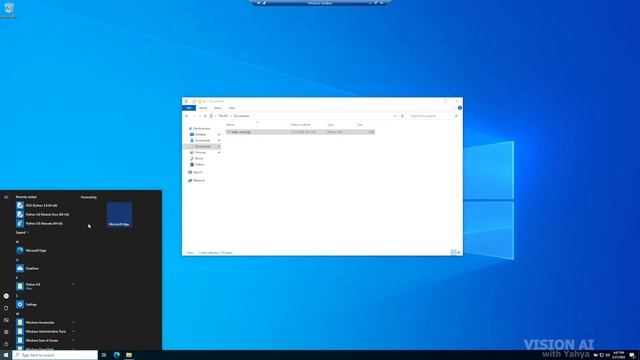The image size is (640, 360).
Task: Open the View ribbon tab in Explorer
Action: 232,108
